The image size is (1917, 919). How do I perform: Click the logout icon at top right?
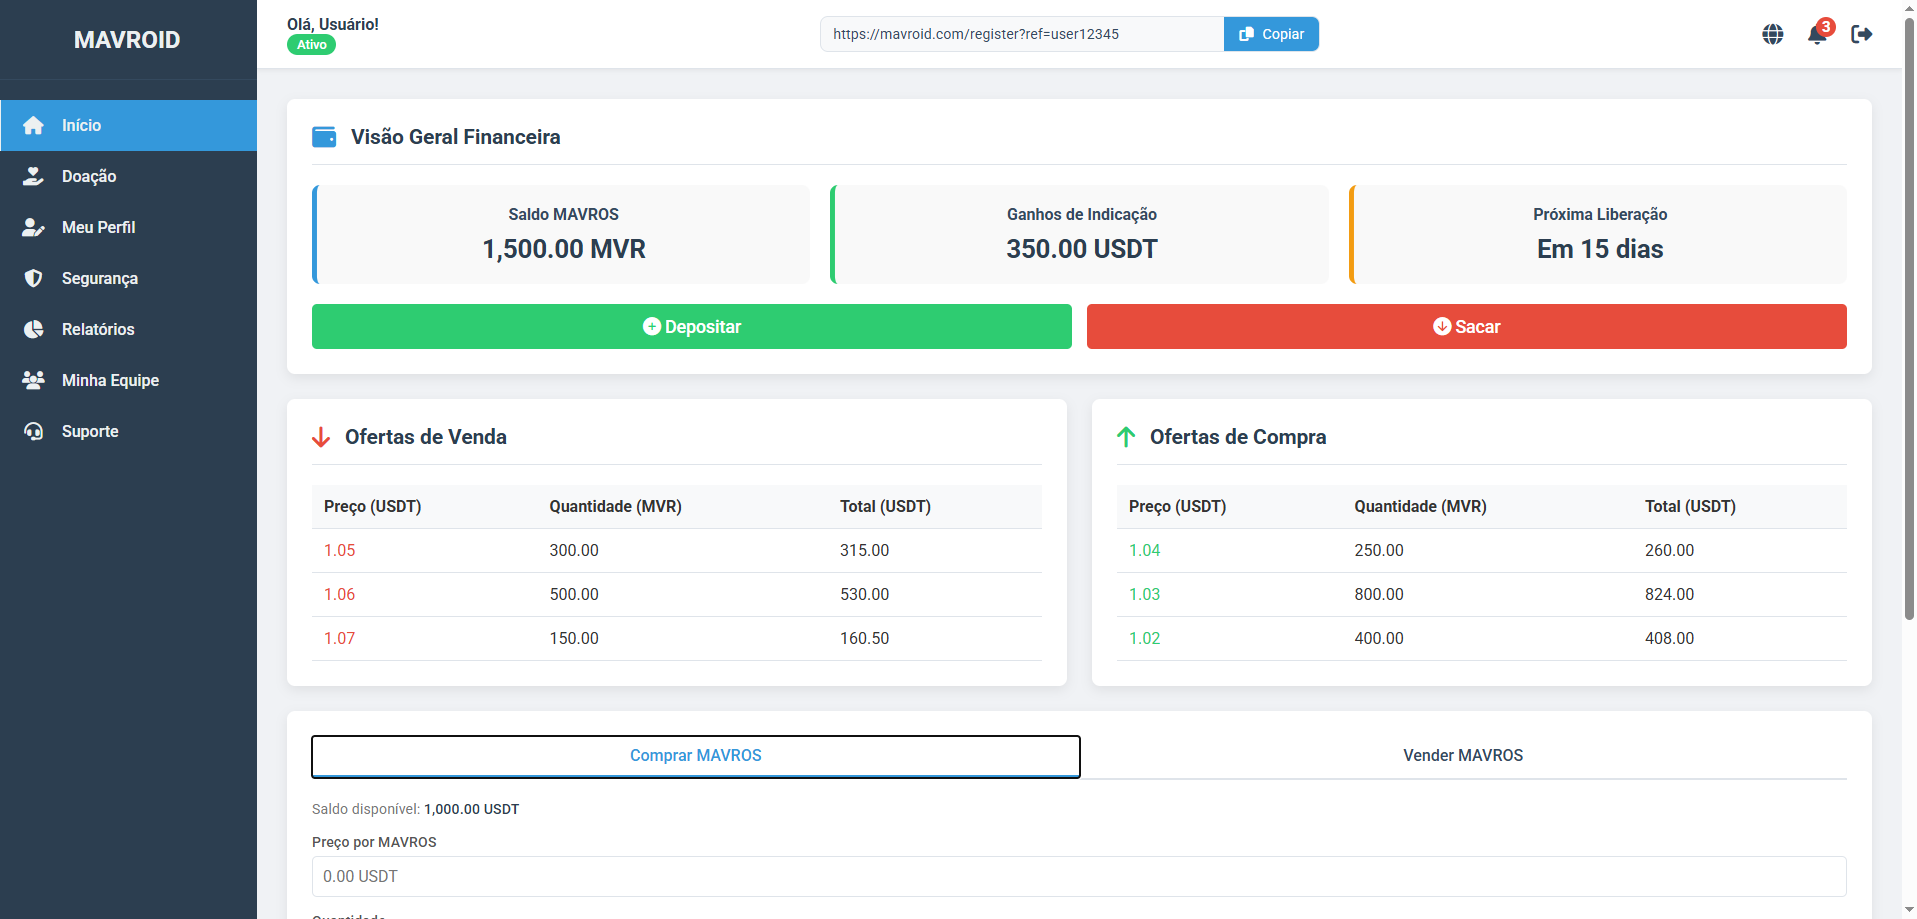click(x=1864, y=33)
